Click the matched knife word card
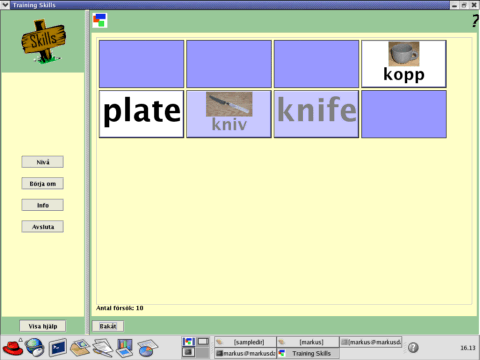 316,114
